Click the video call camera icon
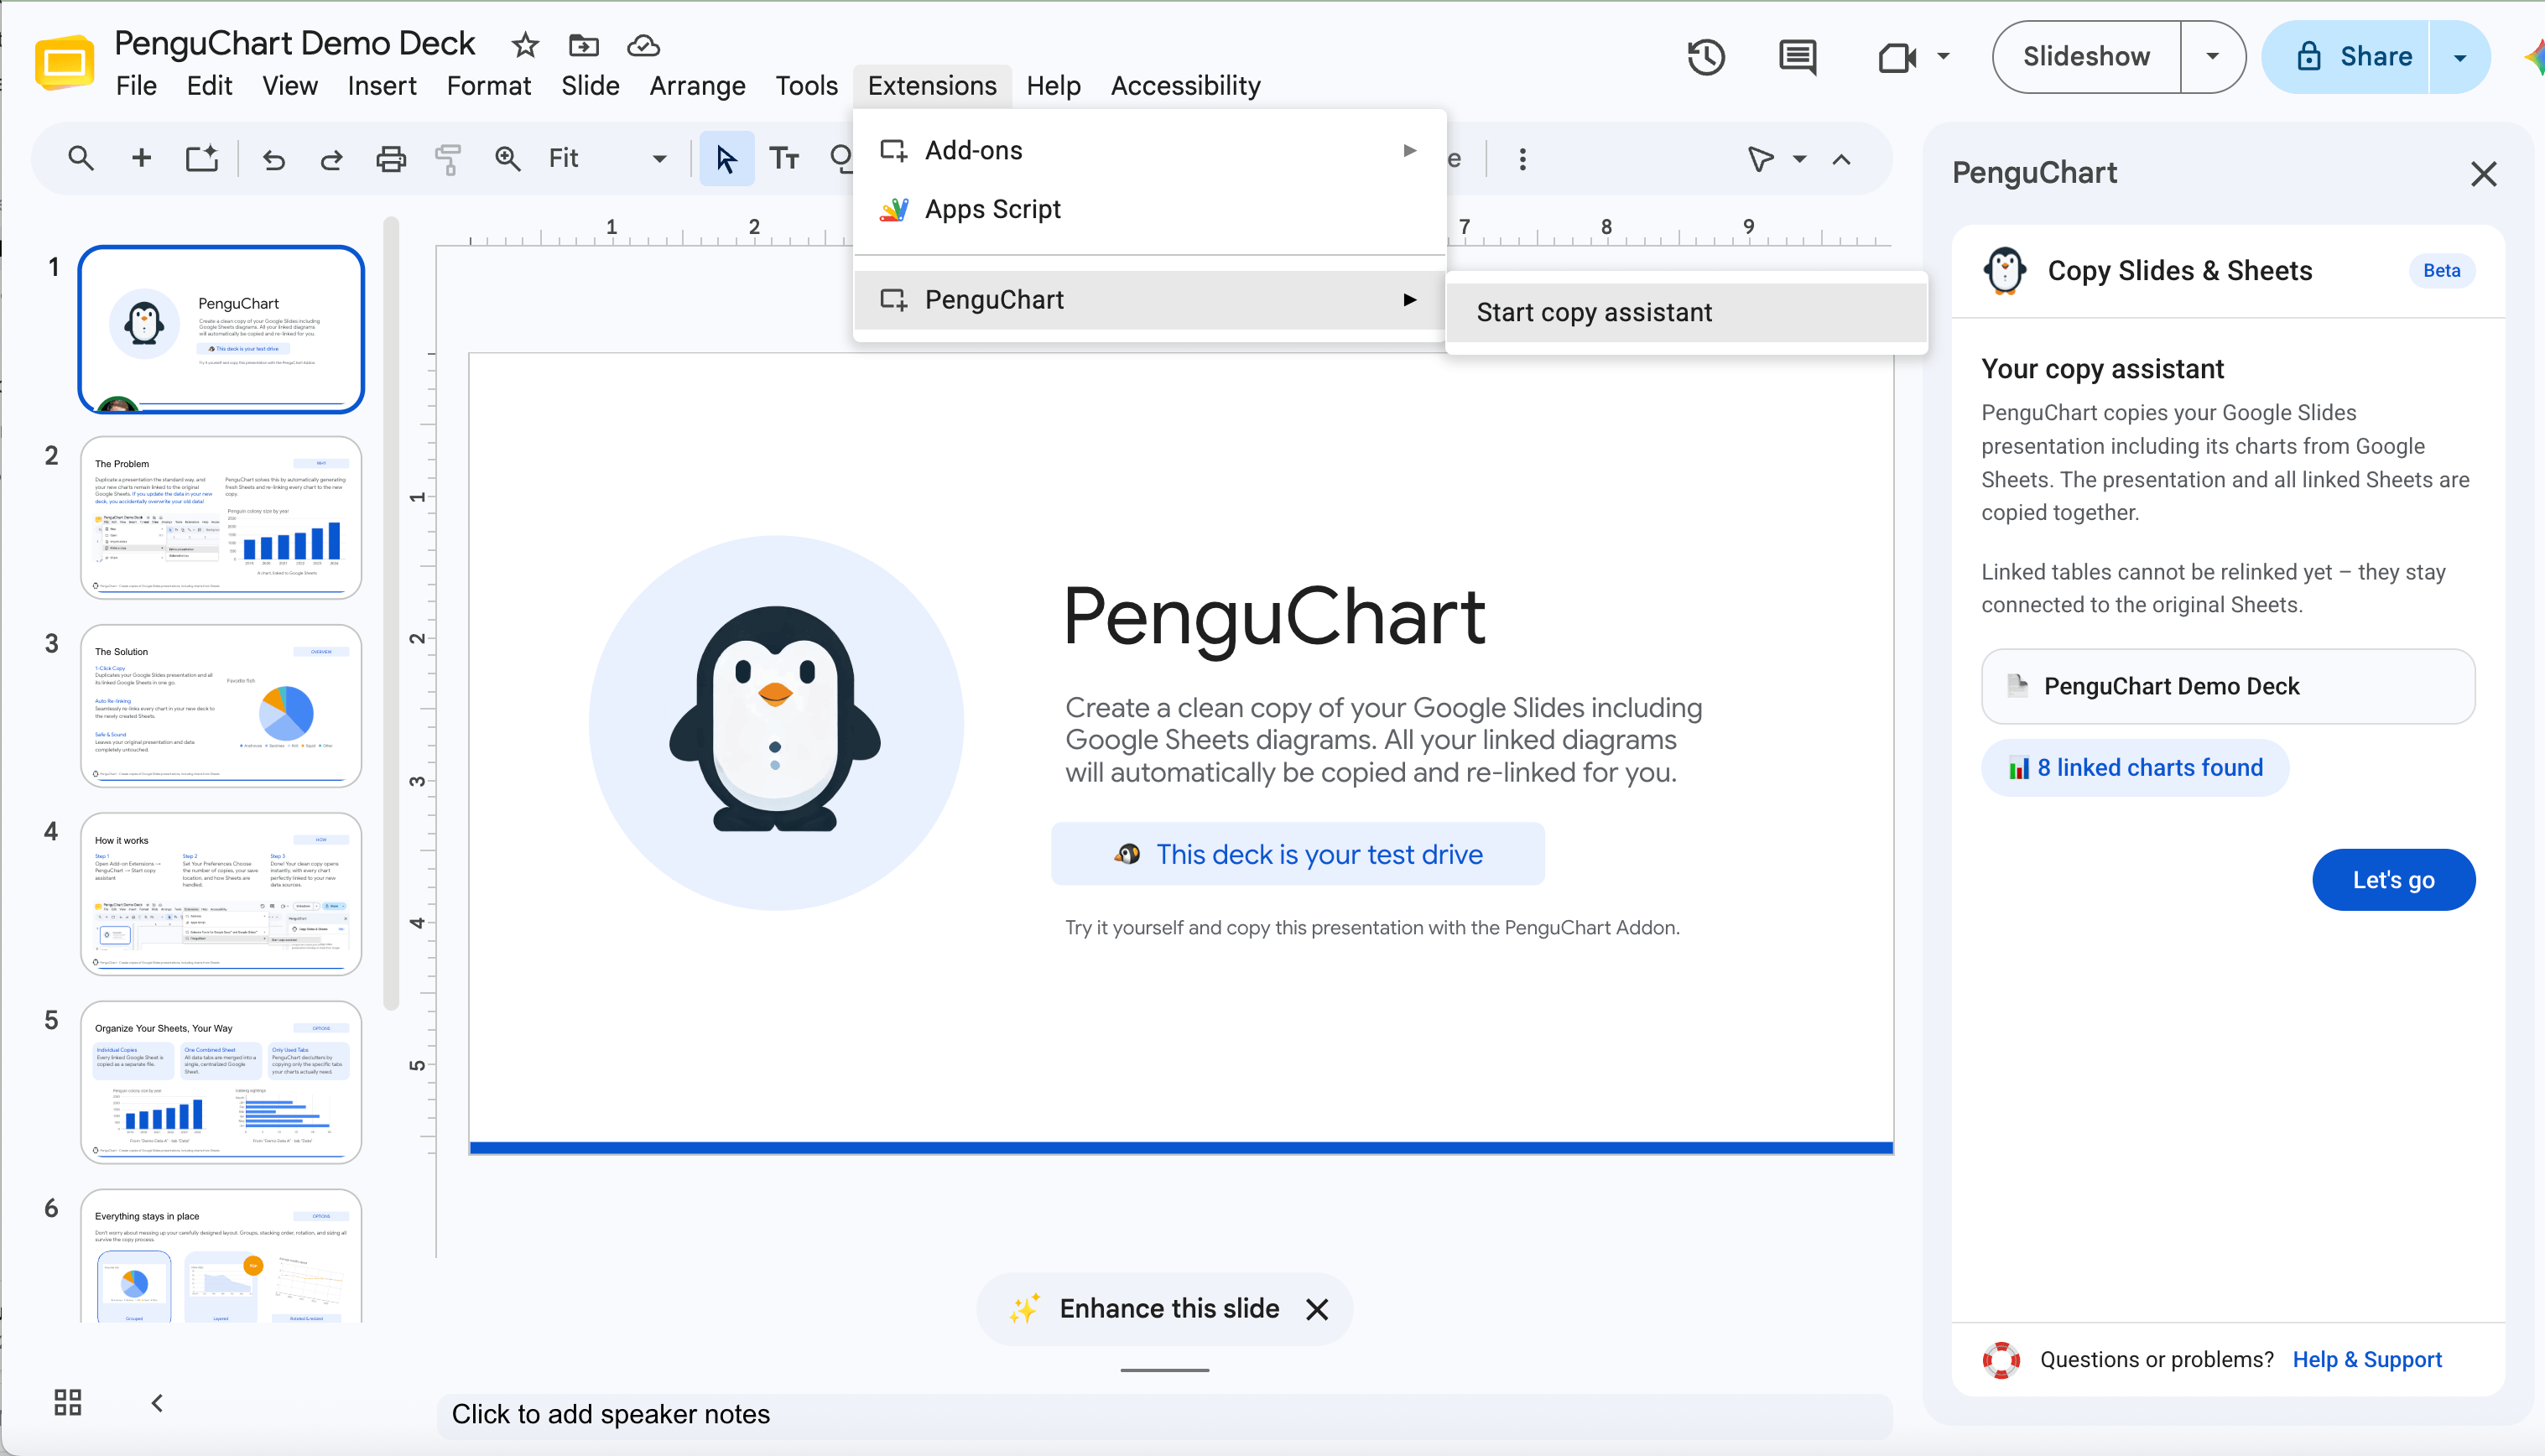Viewport: 2545px width, 1456px height. pos(1897,57)
